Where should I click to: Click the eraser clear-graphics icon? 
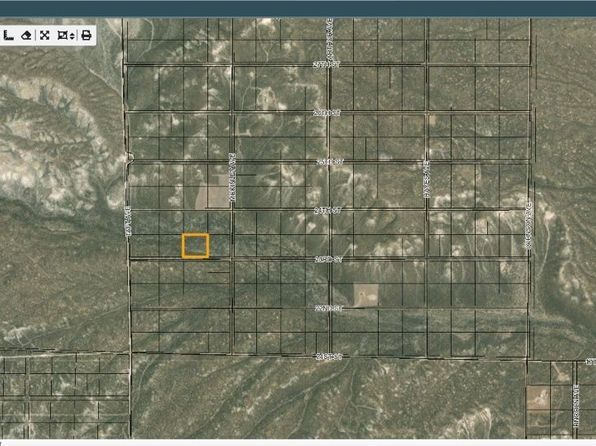(x=26, y=36)
